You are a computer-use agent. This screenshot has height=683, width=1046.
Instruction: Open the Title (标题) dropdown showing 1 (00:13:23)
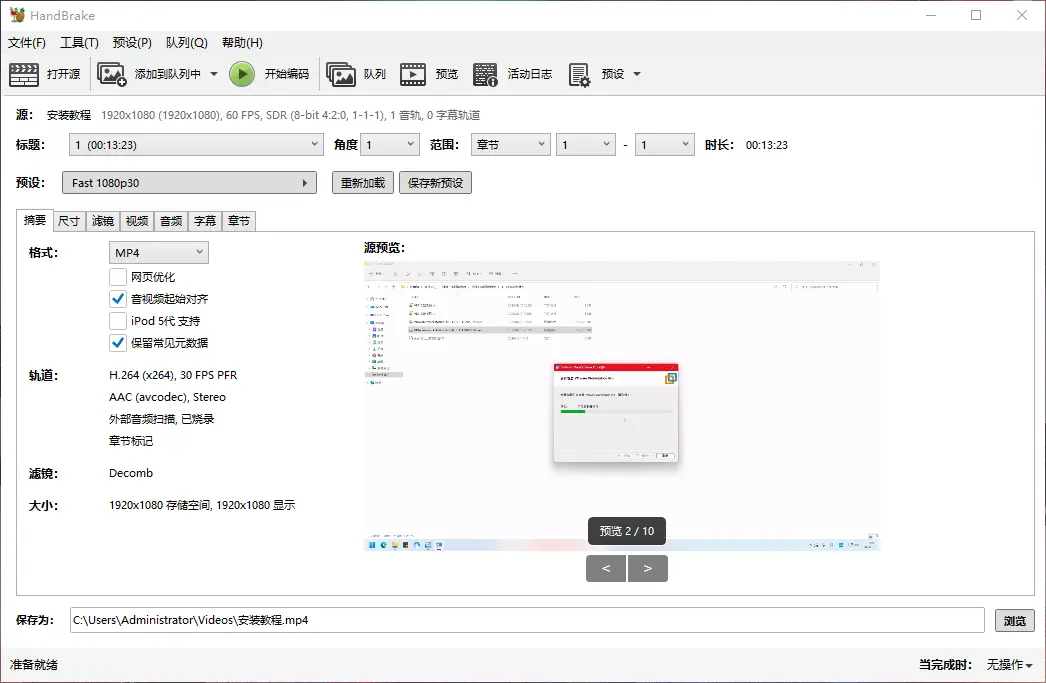point(196,145)
